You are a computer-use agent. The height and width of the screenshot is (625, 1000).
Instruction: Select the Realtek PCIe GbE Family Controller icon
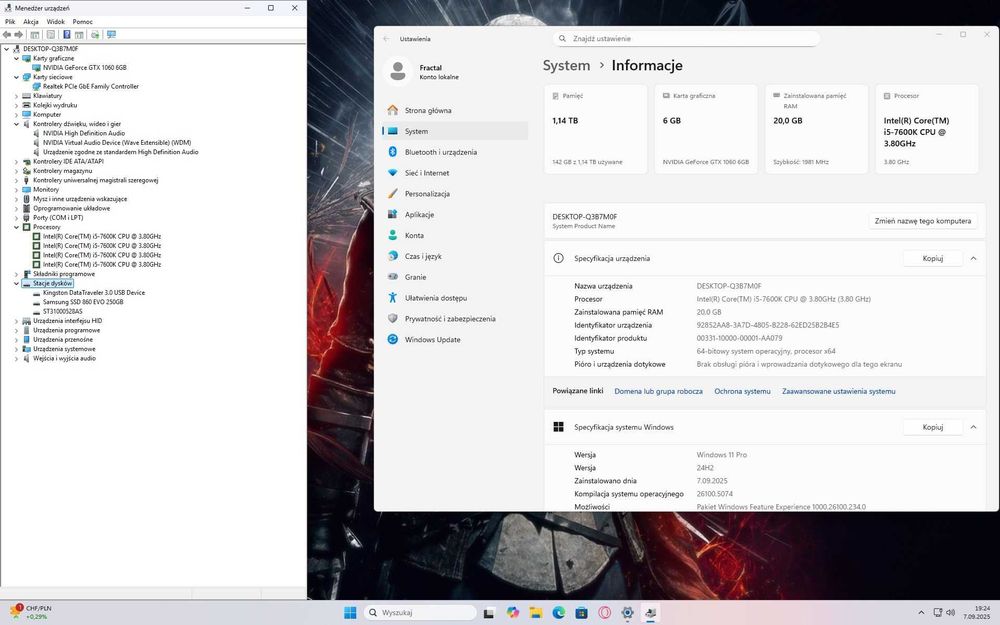(x=36, y=86)
